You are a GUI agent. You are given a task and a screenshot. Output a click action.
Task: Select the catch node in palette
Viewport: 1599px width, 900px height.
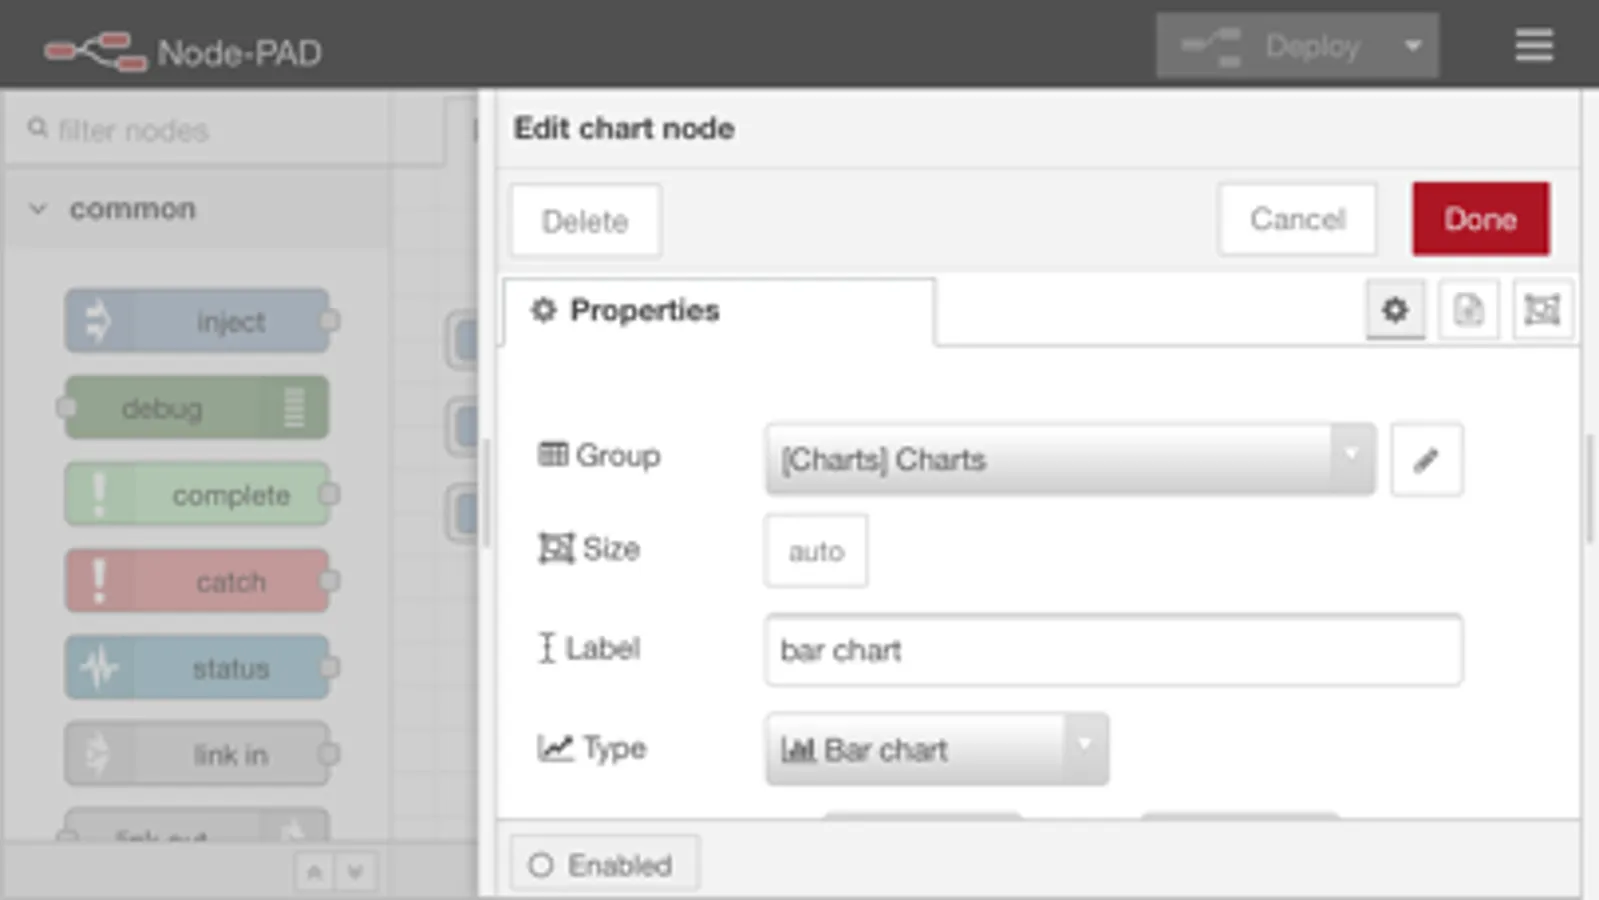(197, 582)
